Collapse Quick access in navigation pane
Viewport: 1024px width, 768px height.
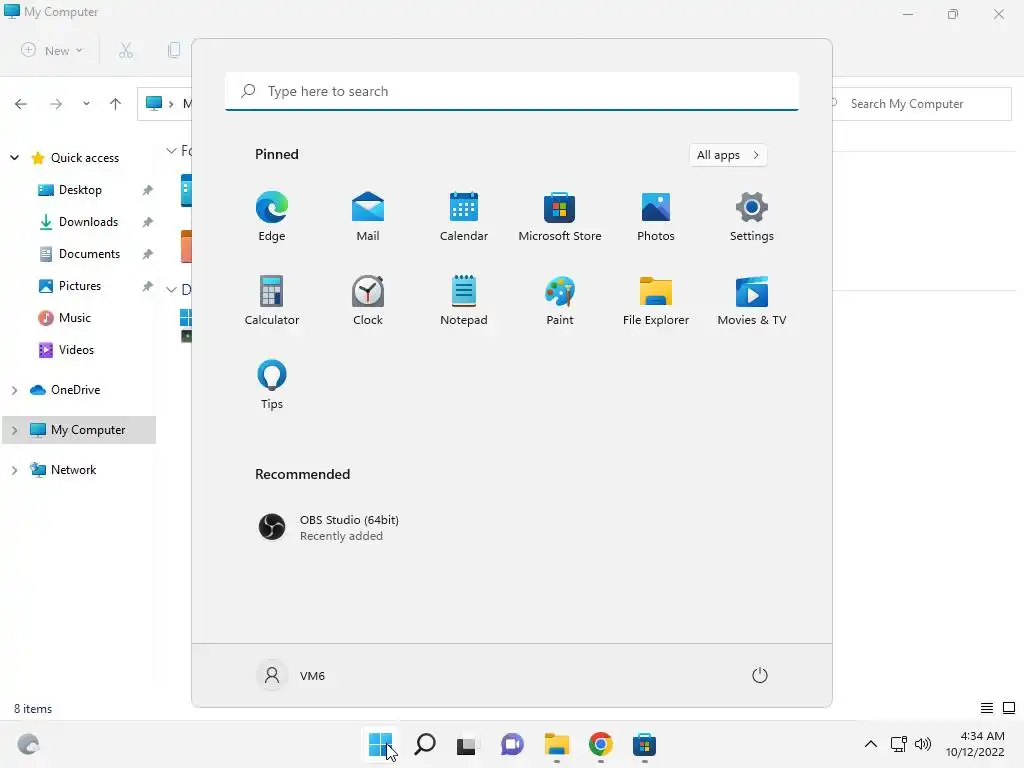point(14,157)
